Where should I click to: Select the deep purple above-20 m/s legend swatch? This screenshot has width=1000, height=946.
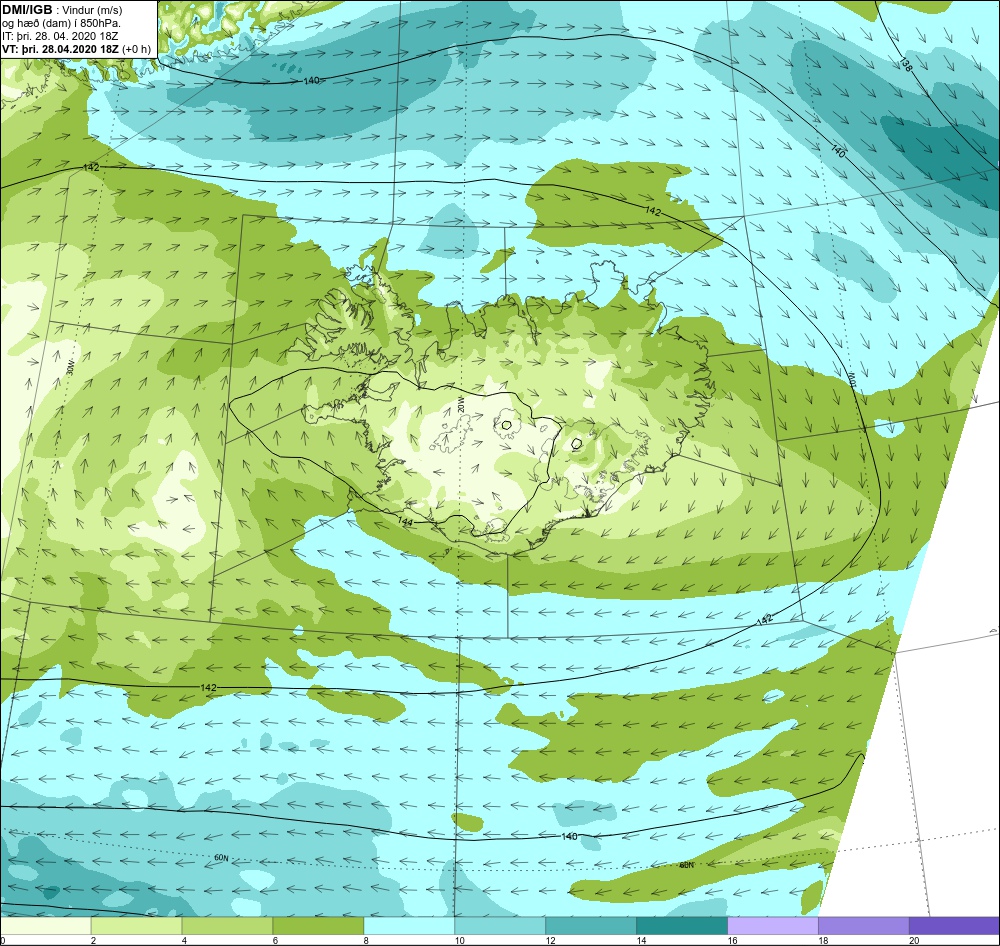tap(954, 925)
